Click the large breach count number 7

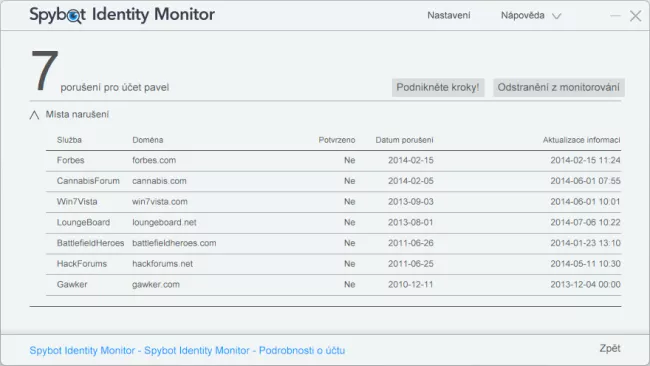[x=44, y=70]
